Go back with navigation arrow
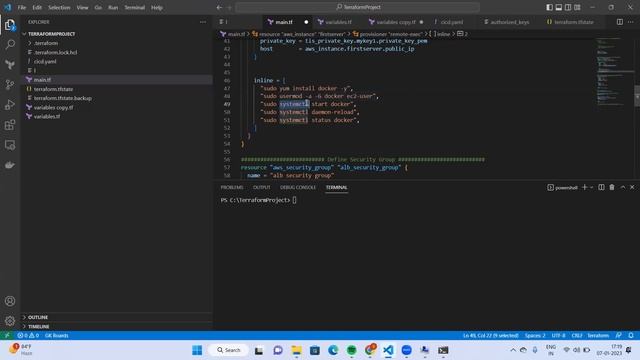 coord(219,7)
